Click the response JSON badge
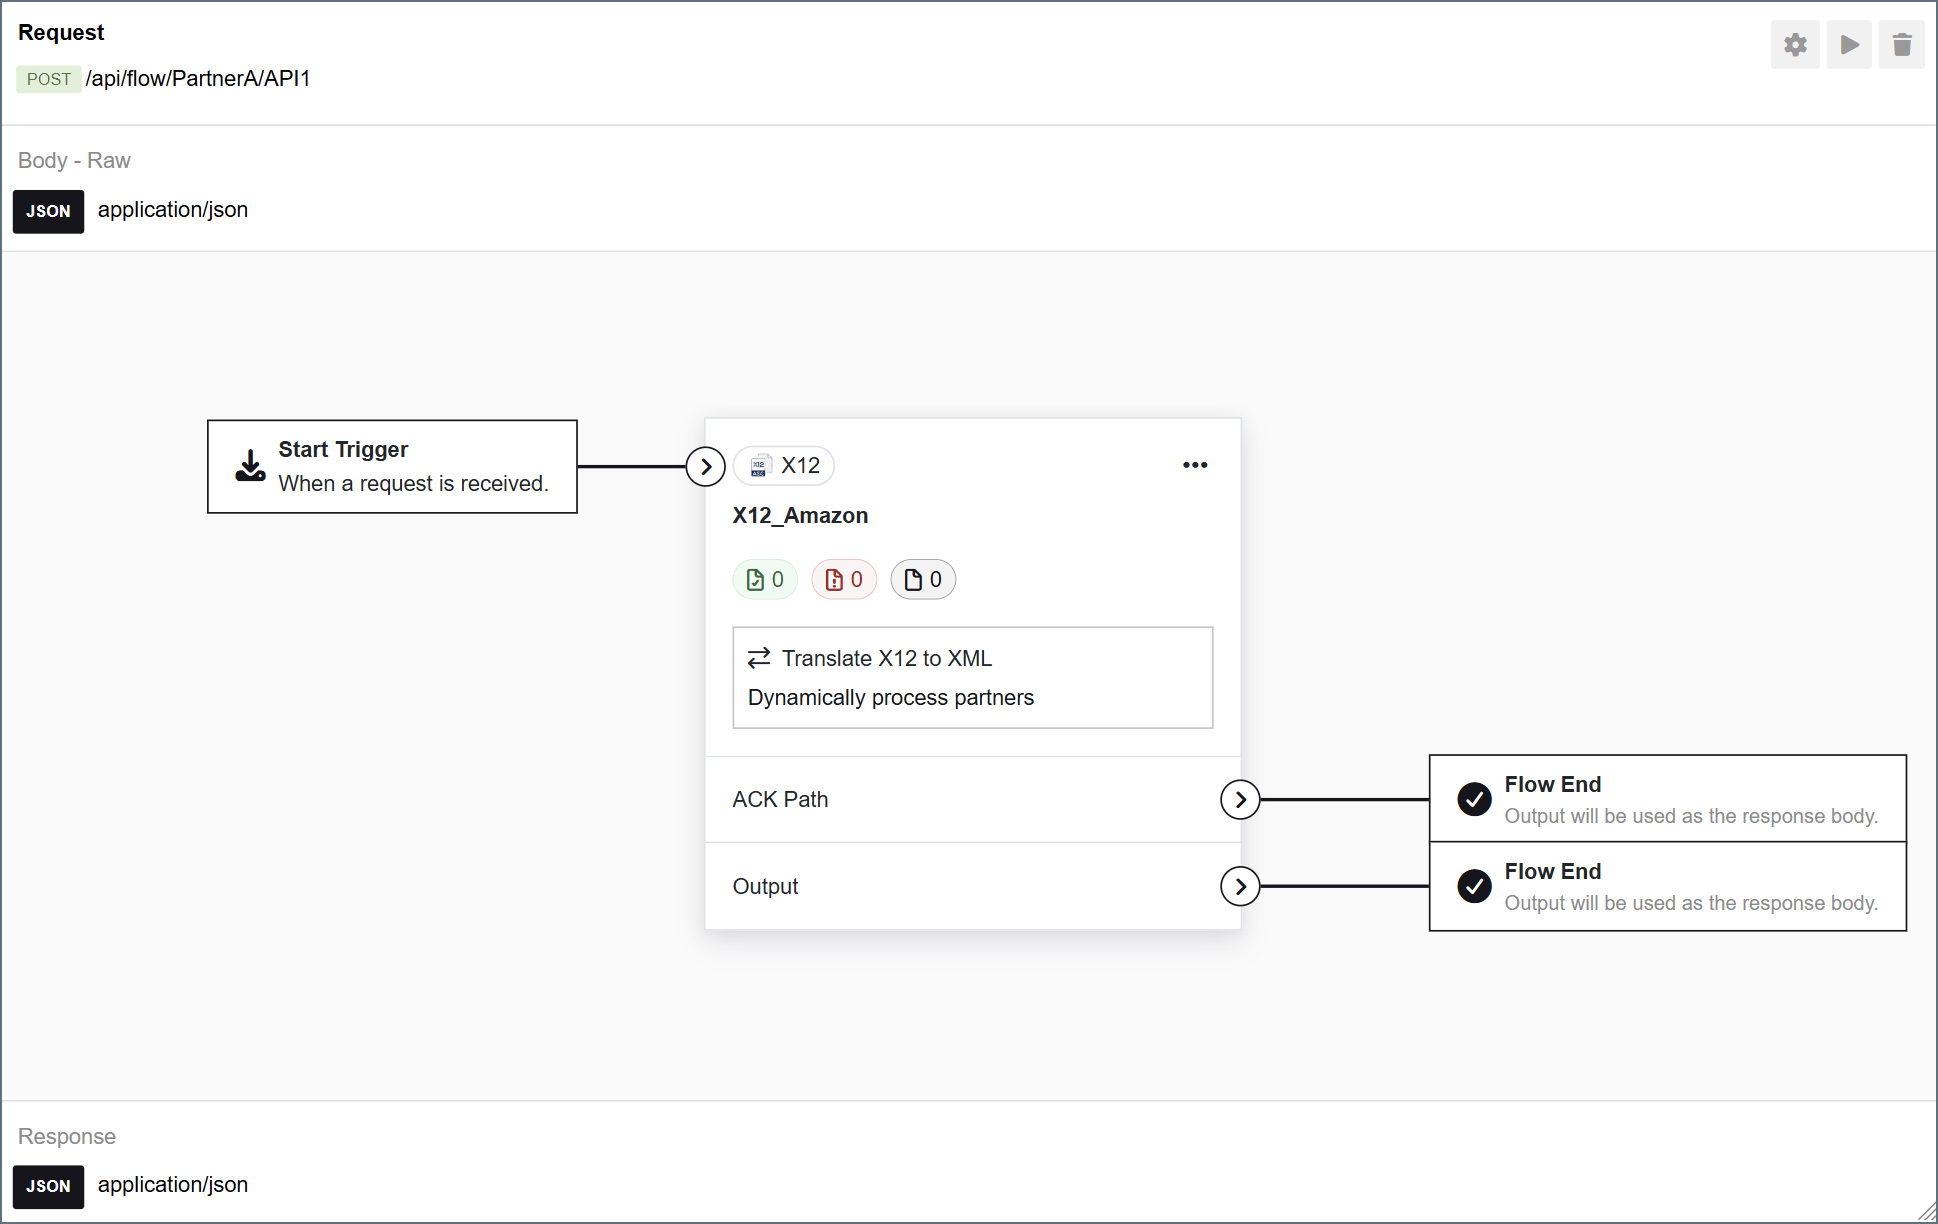Image resolution: width=1938 pixels, height=1224 pixels. point(48,1187)
